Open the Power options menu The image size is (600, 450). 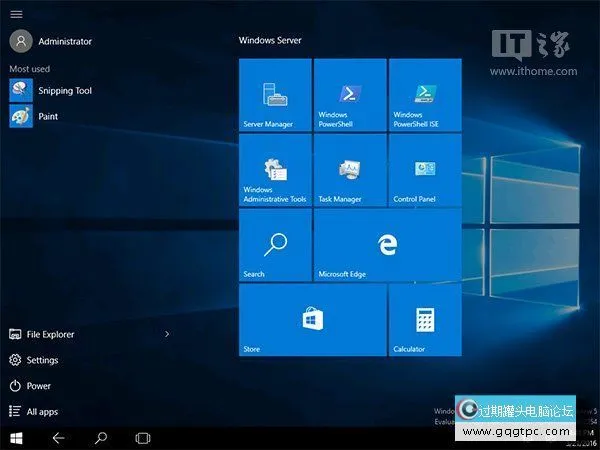pyautogui.click(x=38, y=386)
